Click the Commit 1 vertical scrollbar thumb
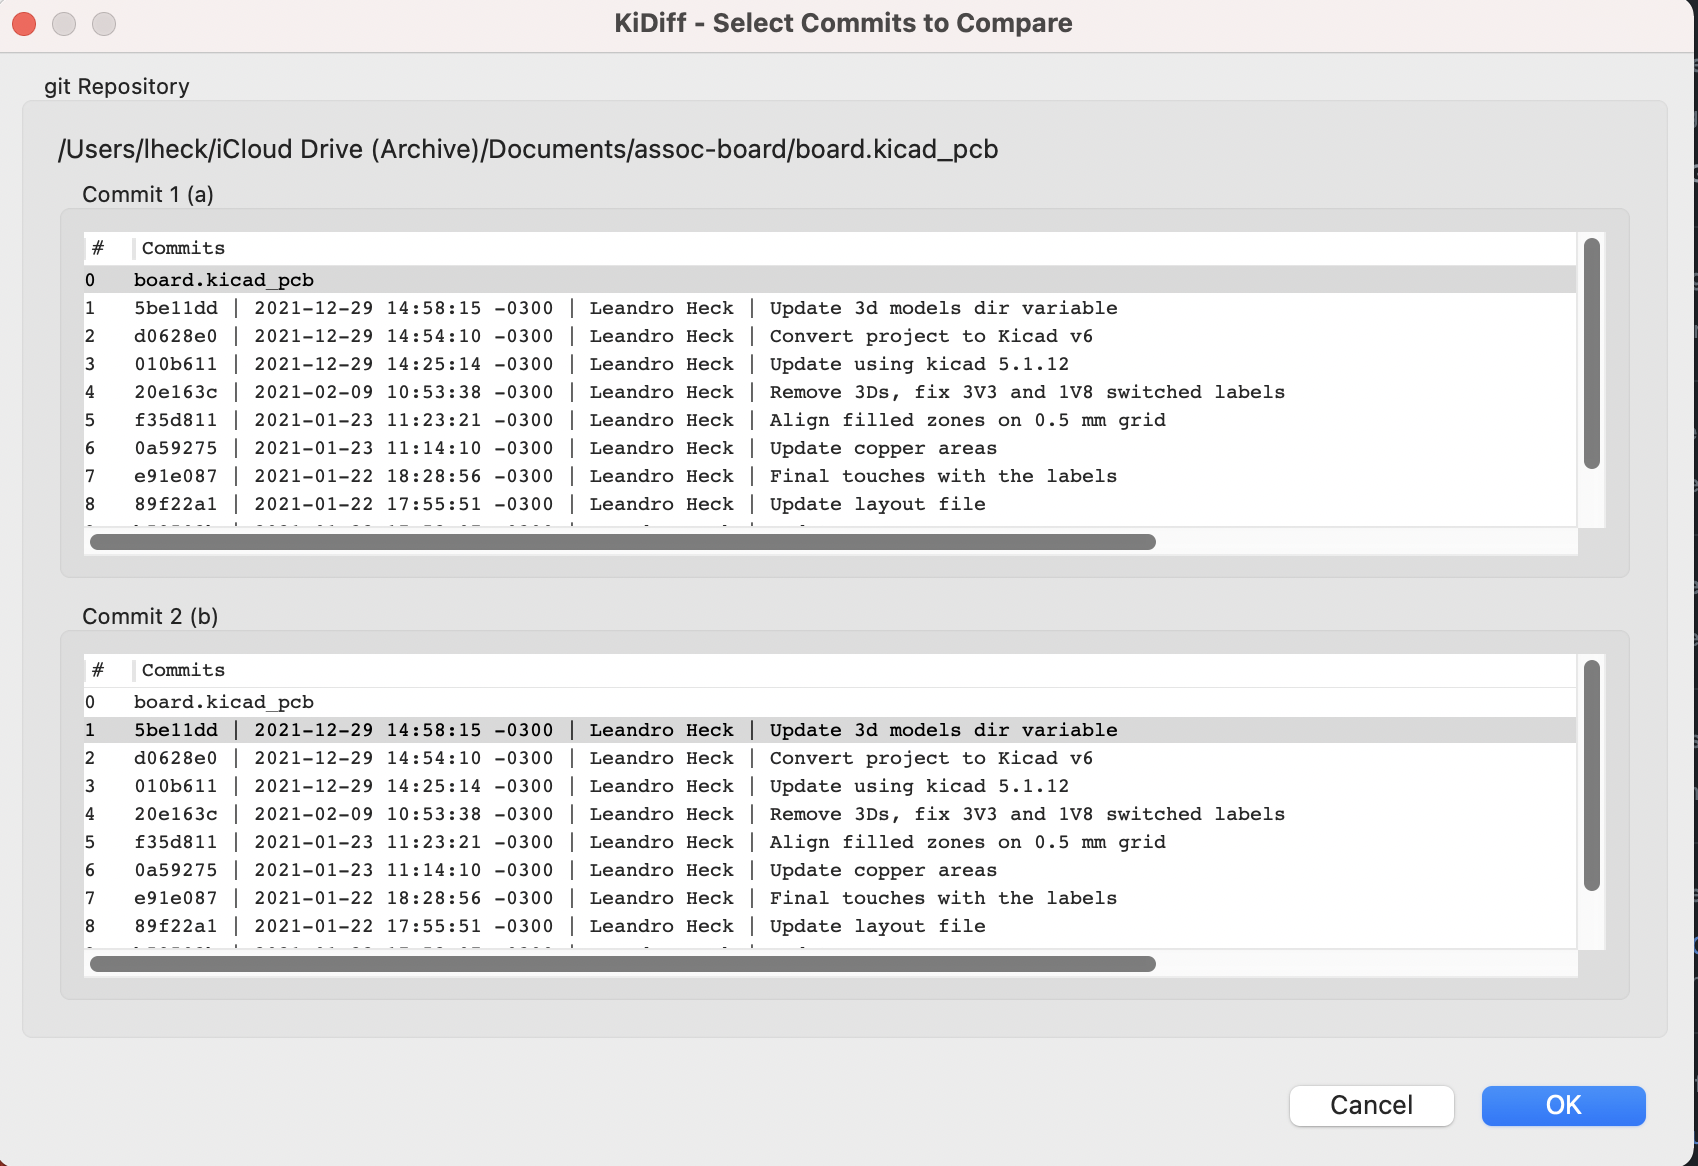 coord(1592,353)
